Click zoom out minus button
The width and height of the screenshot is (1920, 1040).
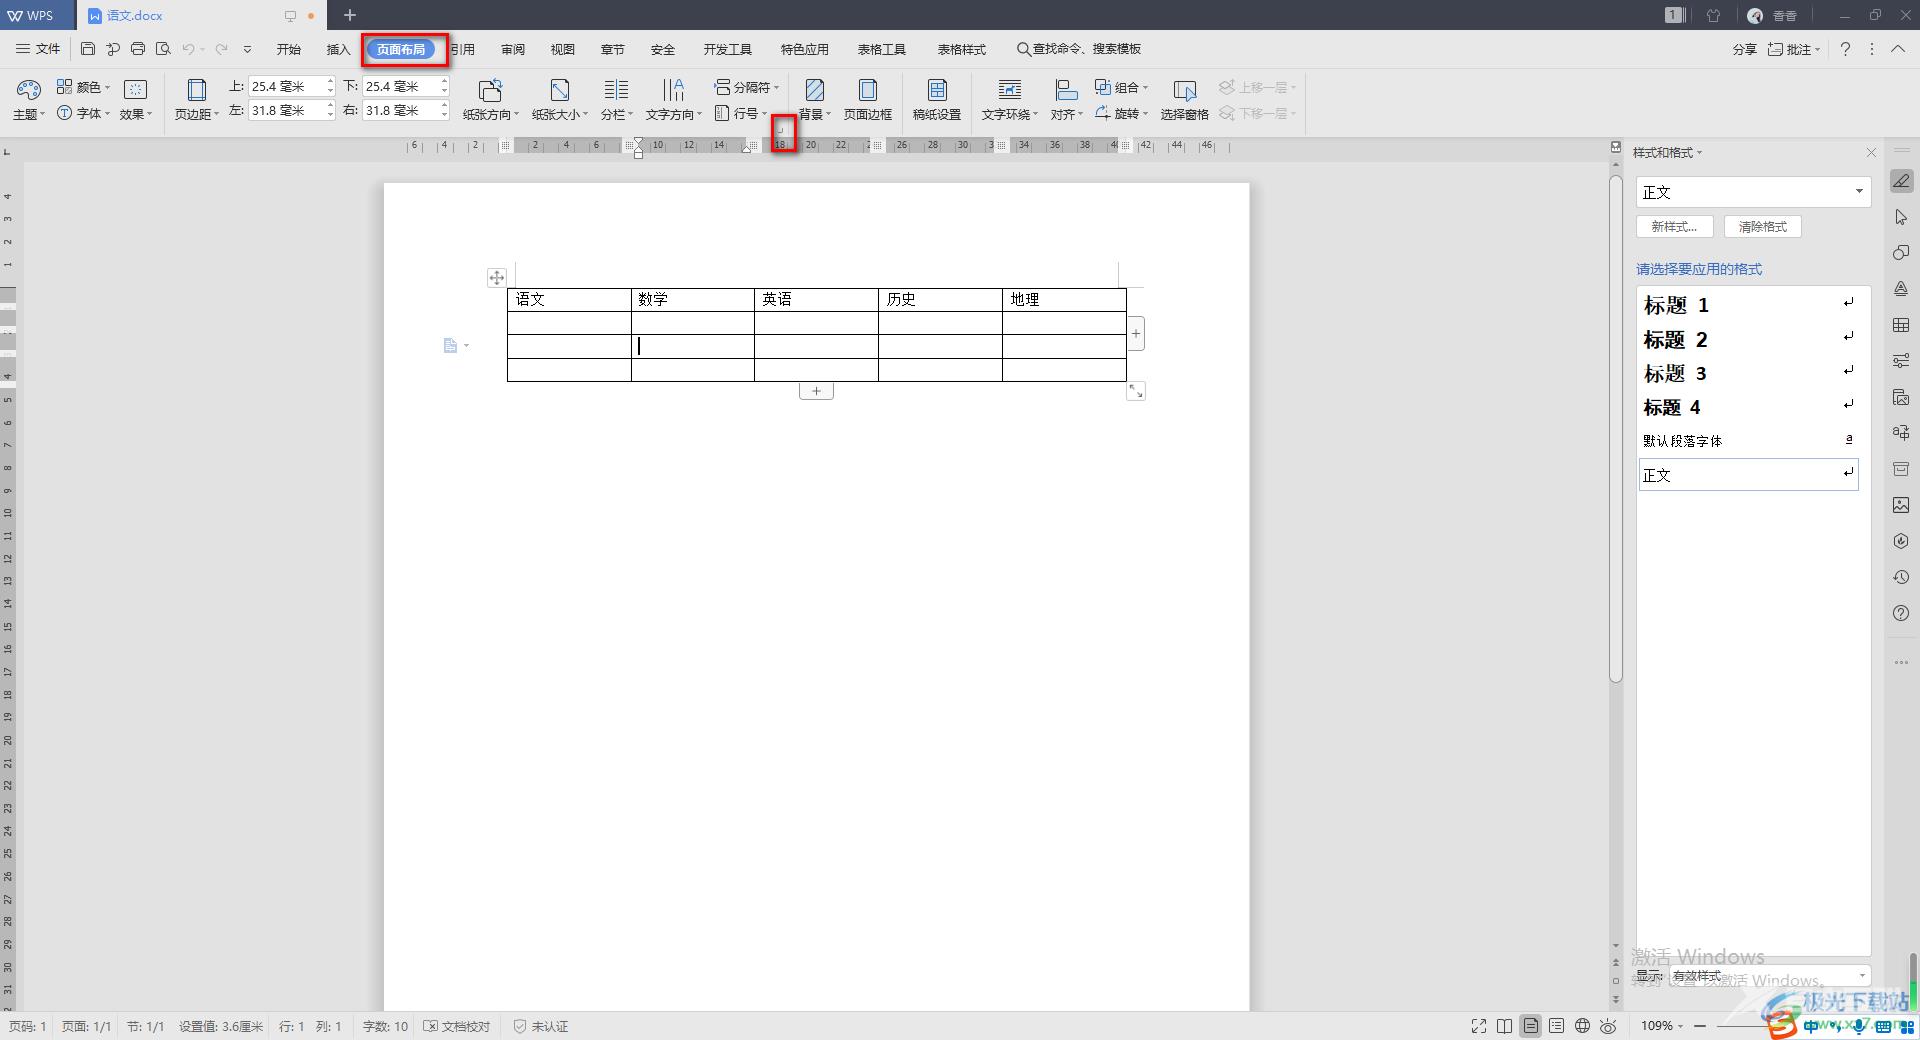(1700, 1026)
